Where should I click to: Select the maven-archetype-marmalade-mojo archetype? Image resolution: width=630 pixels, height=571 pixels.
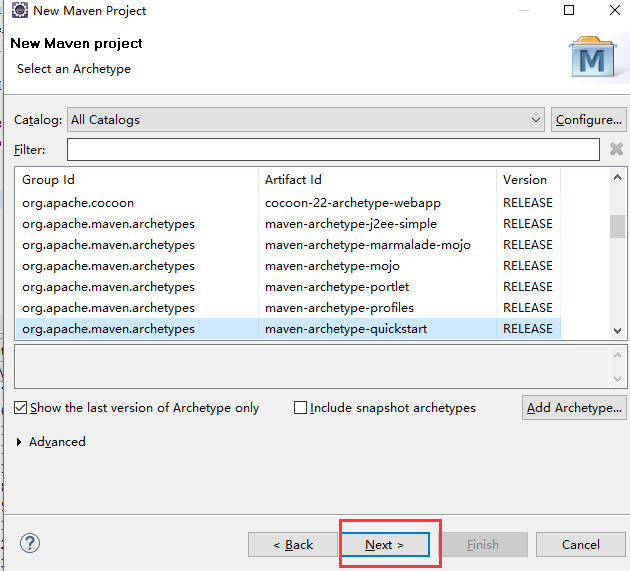coord(288,245)
